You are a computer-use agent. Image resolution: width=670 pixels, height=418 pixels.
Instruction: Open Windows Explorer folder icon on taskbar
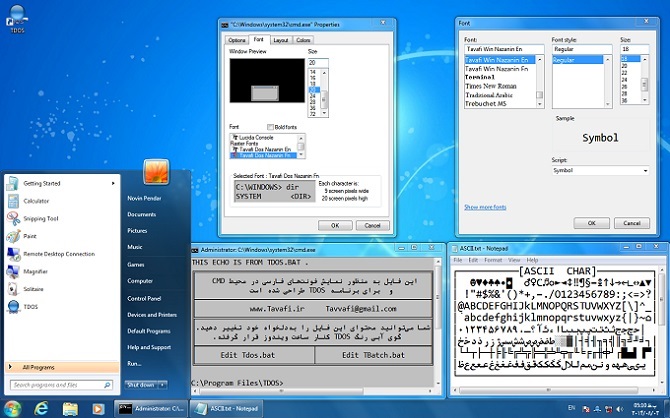coord(71,409)
